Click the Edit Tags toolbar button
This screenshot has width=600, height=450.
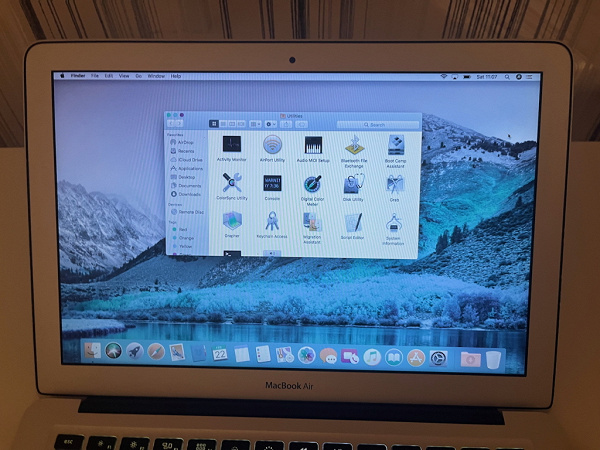click(x=302, y=124)
